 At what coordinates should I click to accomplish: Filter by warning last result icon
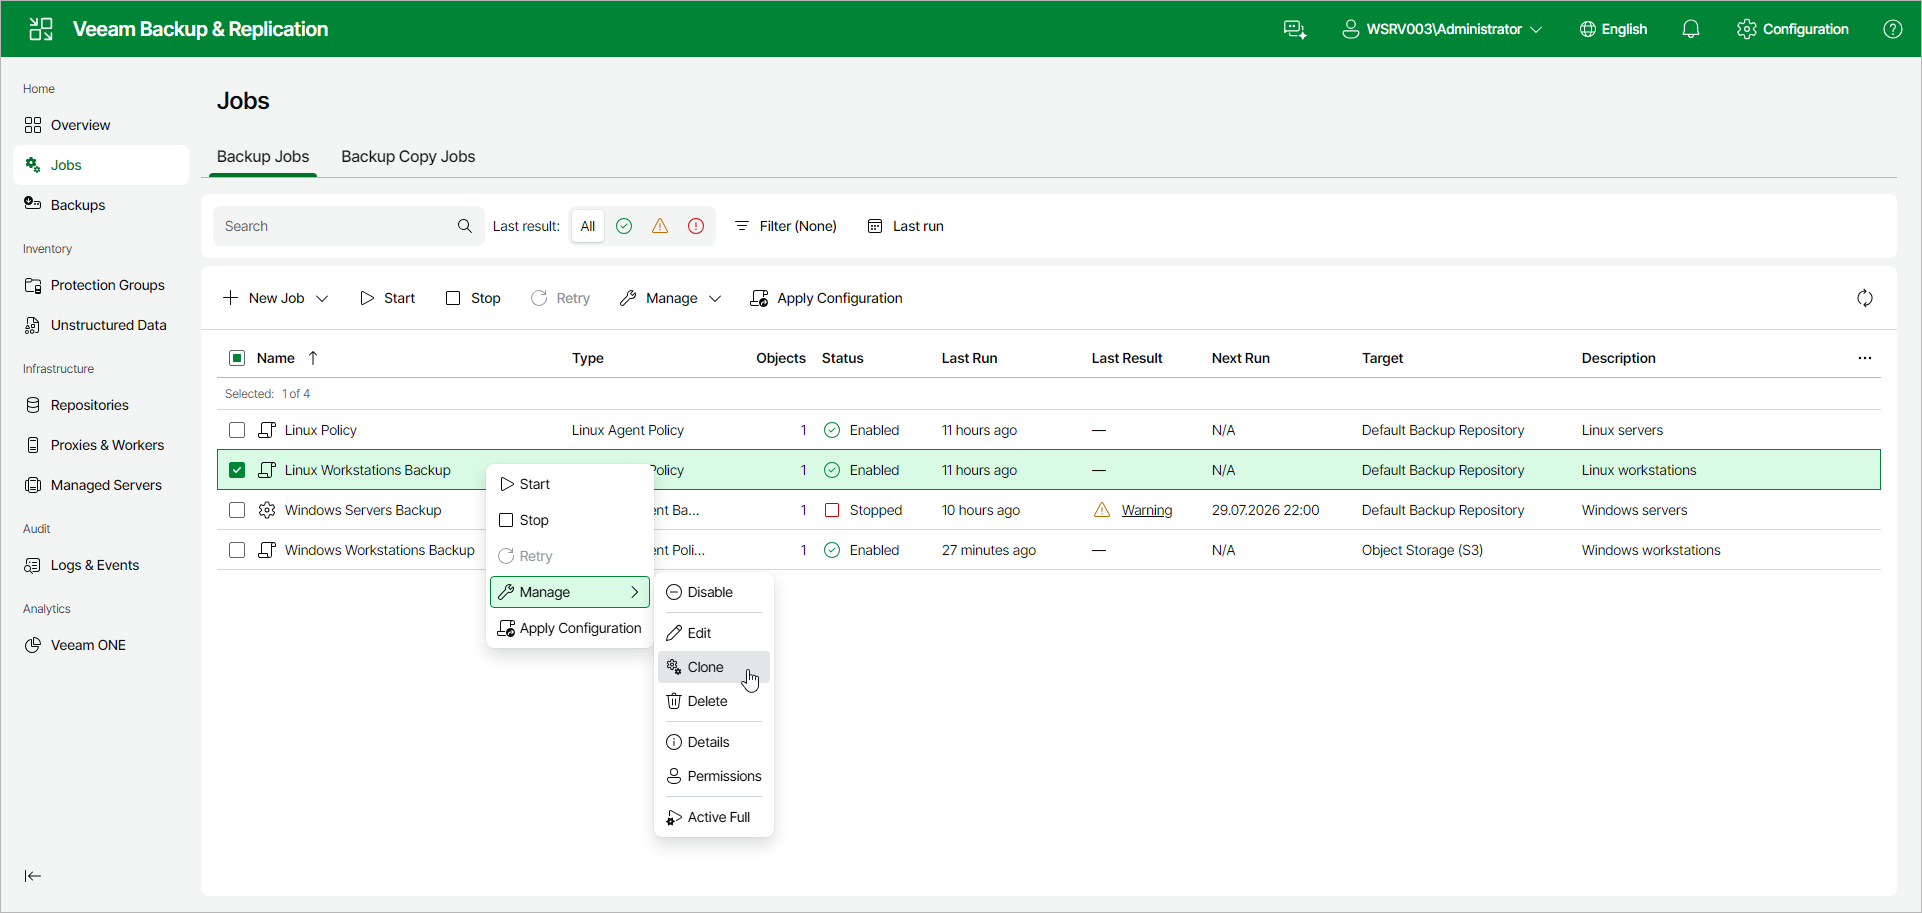[x=660, y=226]
